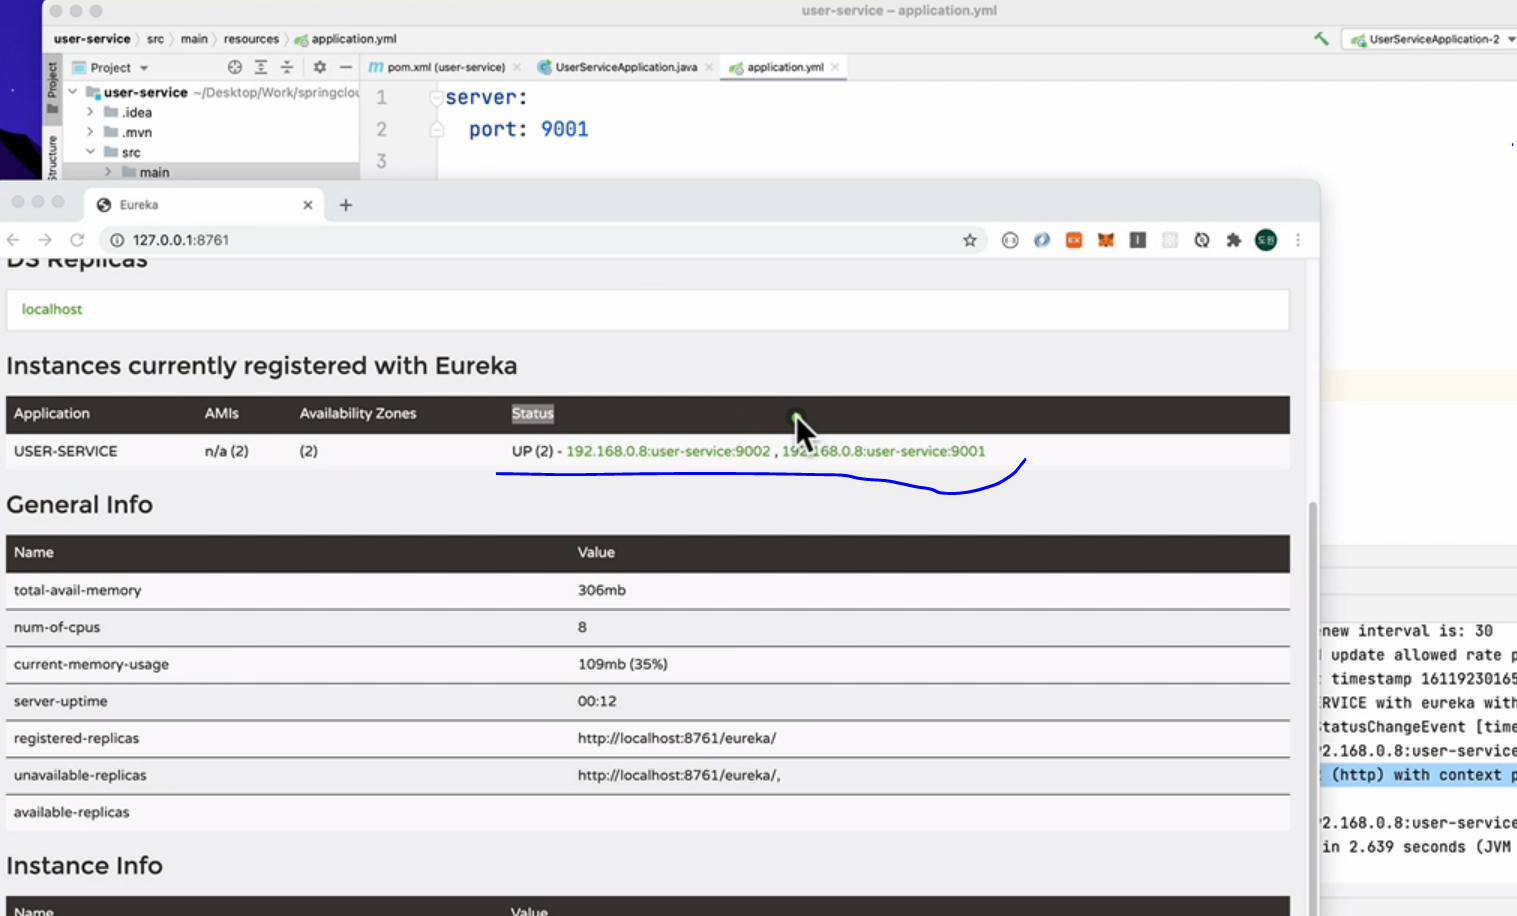Image resolution: width=1517 pixels, height=916 pixels.
Task: Fold the server block in editor gutter
Action: (436, 98)
